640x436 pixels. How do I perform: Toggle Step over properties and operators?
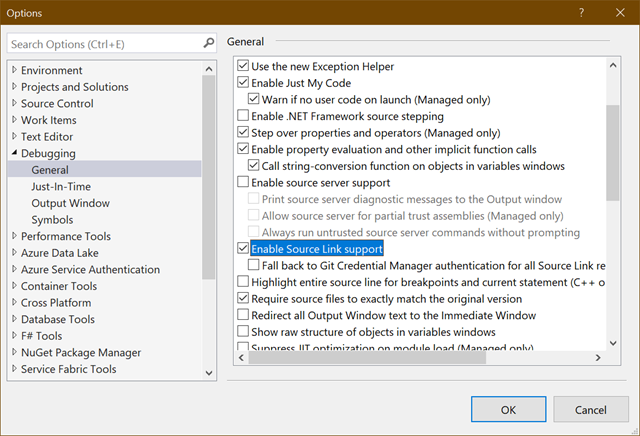[243, 132]
